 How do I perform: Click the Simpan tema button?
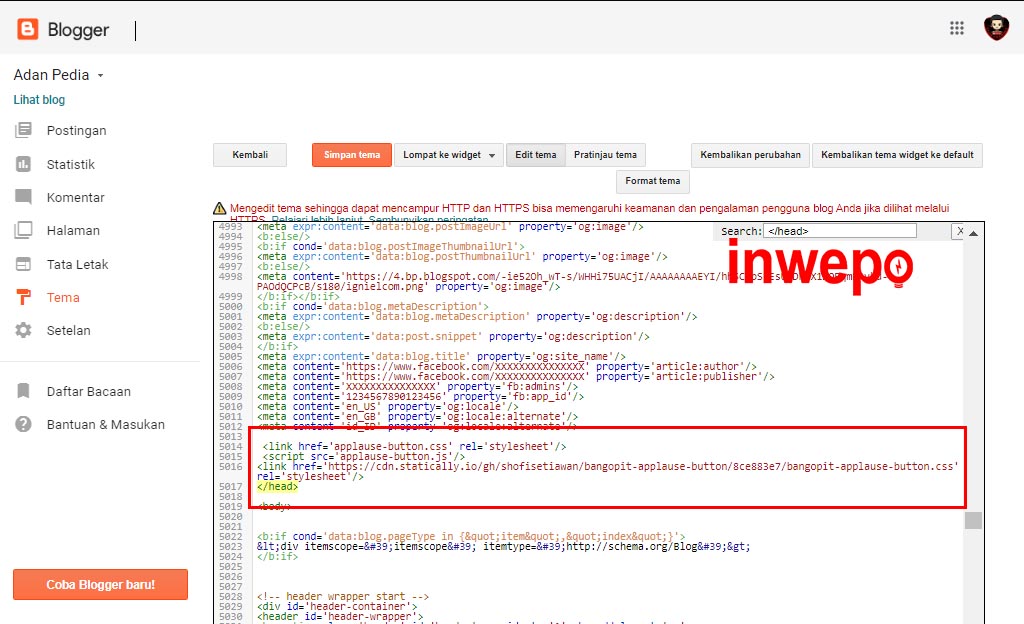[352, 155]
